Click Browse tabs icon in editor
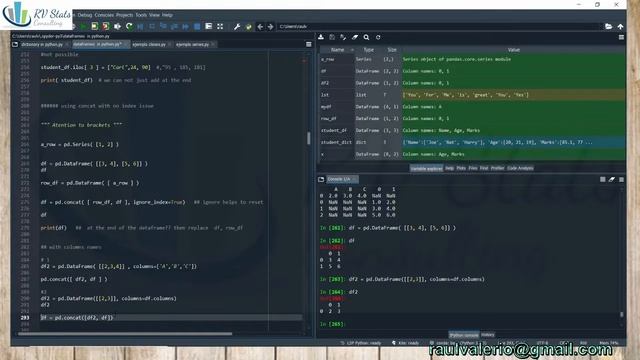The image size is (640, 360). pos(15,44)
